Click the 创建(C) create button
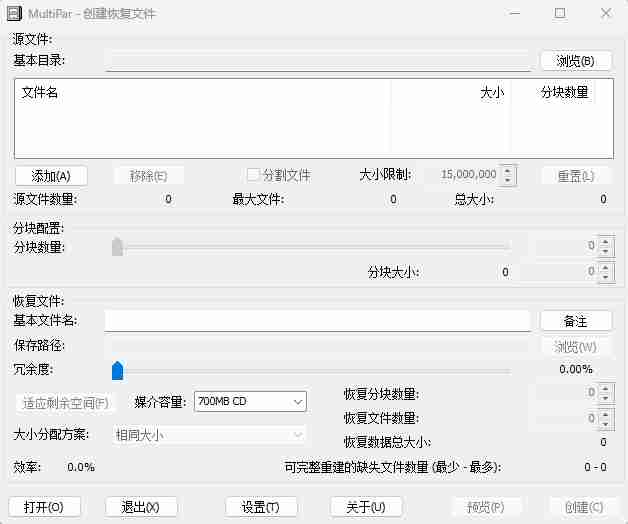This screenshot has width=628, height=524. pyautogui.click(x=584, y=507)
